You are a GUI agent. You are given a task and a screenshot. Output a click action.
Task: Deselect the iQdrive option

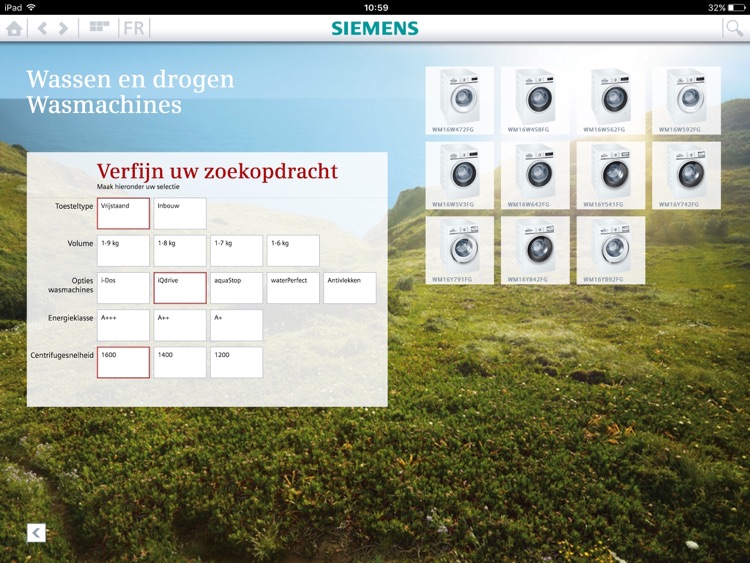[x=180, y=288]
